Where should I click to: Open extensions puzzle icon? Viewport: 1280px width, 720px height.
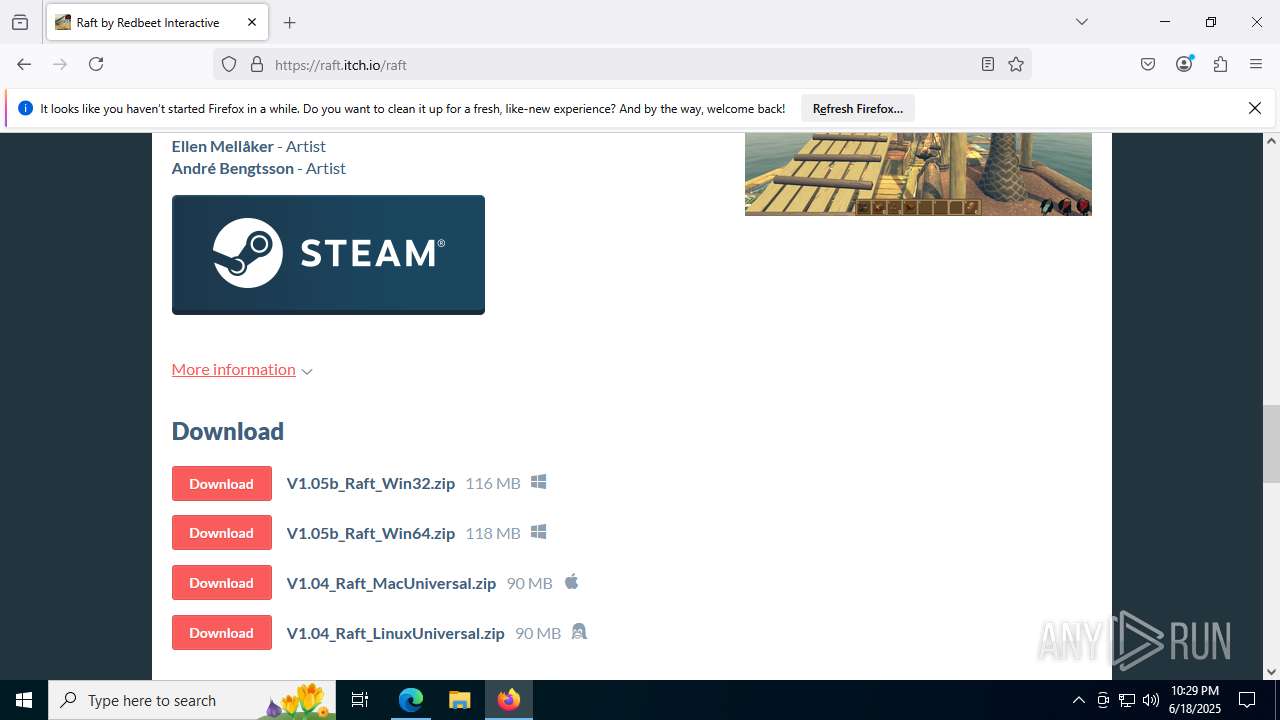pyautogui.click(x=1220, y=64)
